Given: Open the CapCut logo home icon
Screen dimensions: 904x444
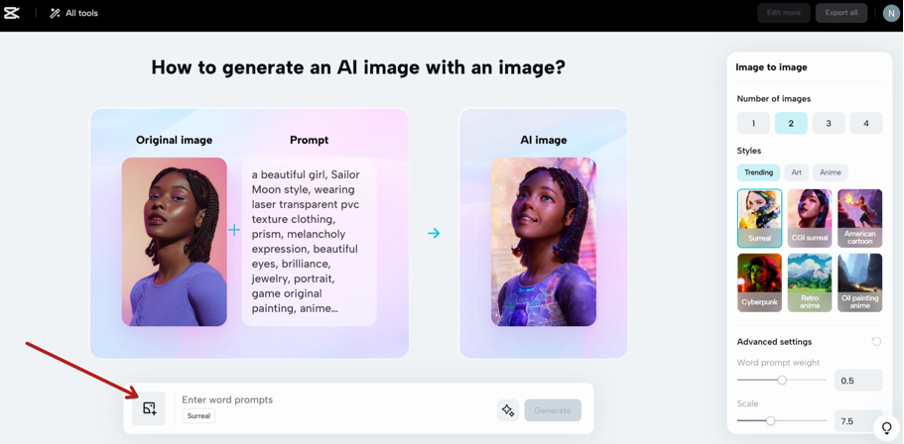Looking at the screenshot, I should pyautogui.click(x=12, y=13).
